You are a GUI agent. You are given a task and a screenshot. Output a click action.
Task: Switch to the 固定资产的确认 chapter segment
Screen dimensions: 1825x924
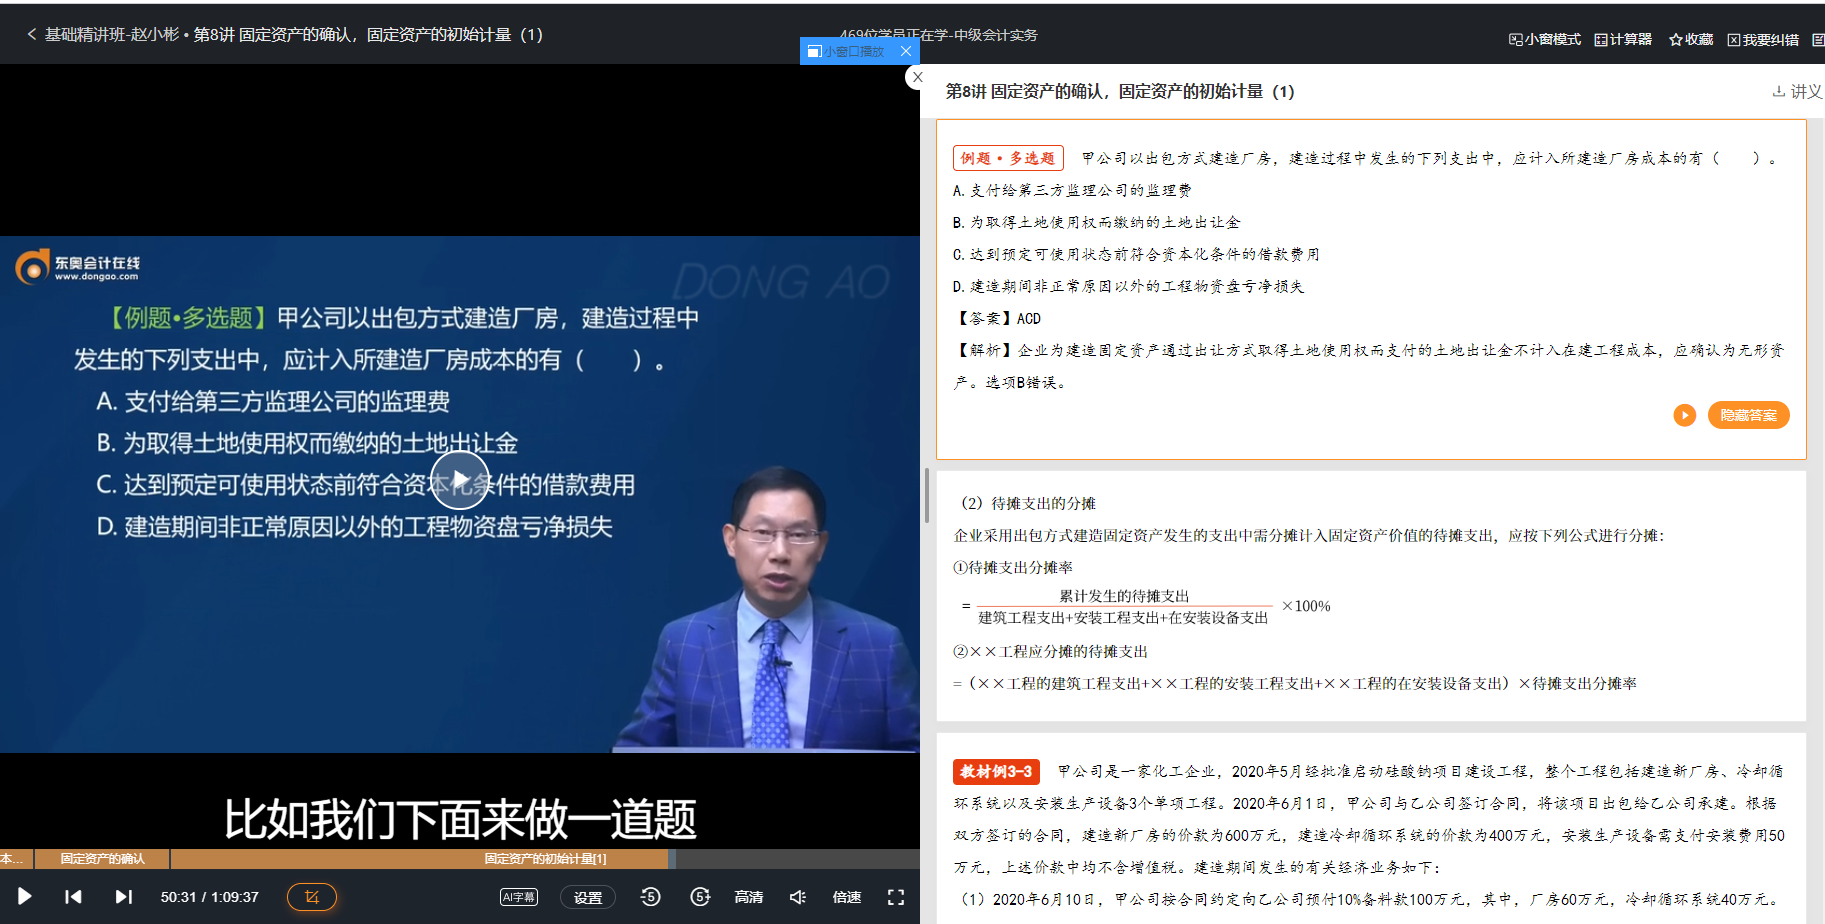pos(103,858)
